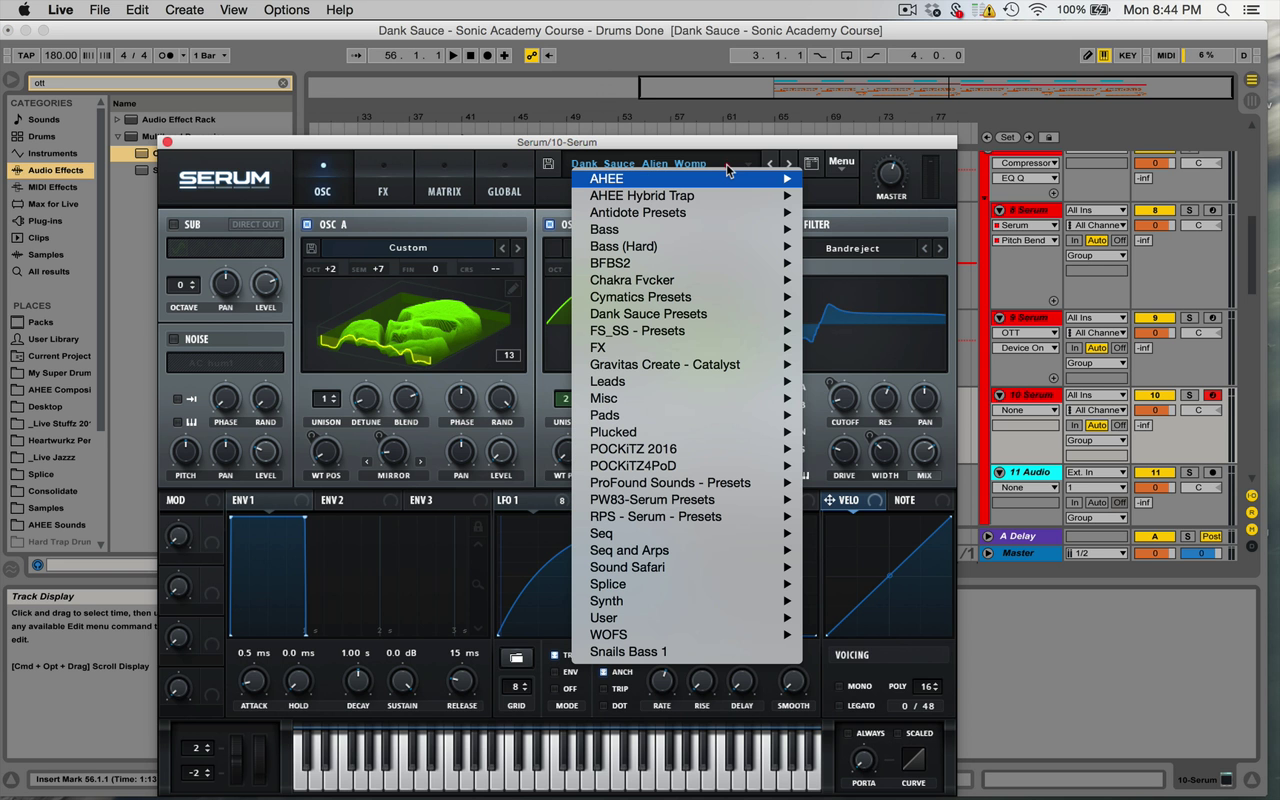Open the 11 Audio Ext. In dropdown
This screenshot has width=1280, height=800.
click(1097, 472)
